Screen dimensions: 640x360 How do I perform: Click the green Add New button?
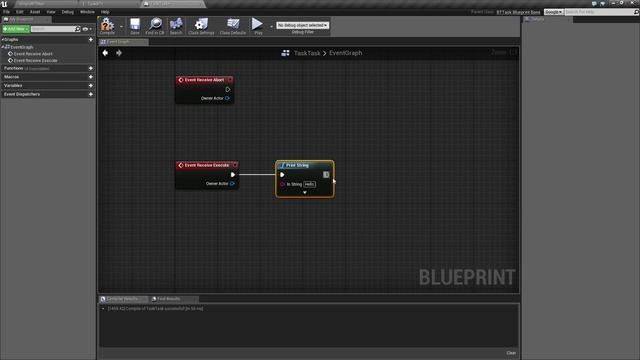pos(16,29)
